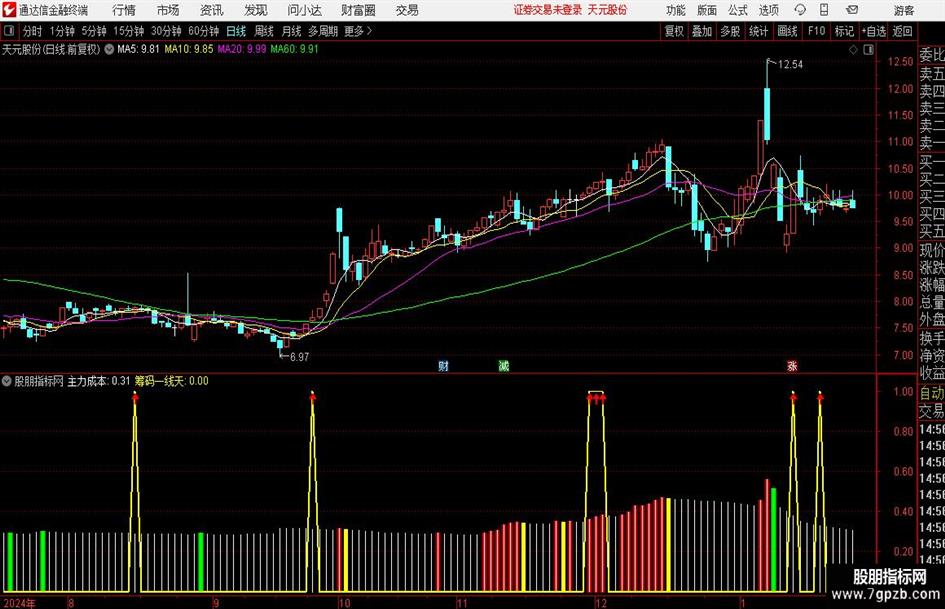This screenshot has height=609, width=945.
Task: Click the red 涨 marker on chart
Action: pyautogui.click(x=792, y=366)
